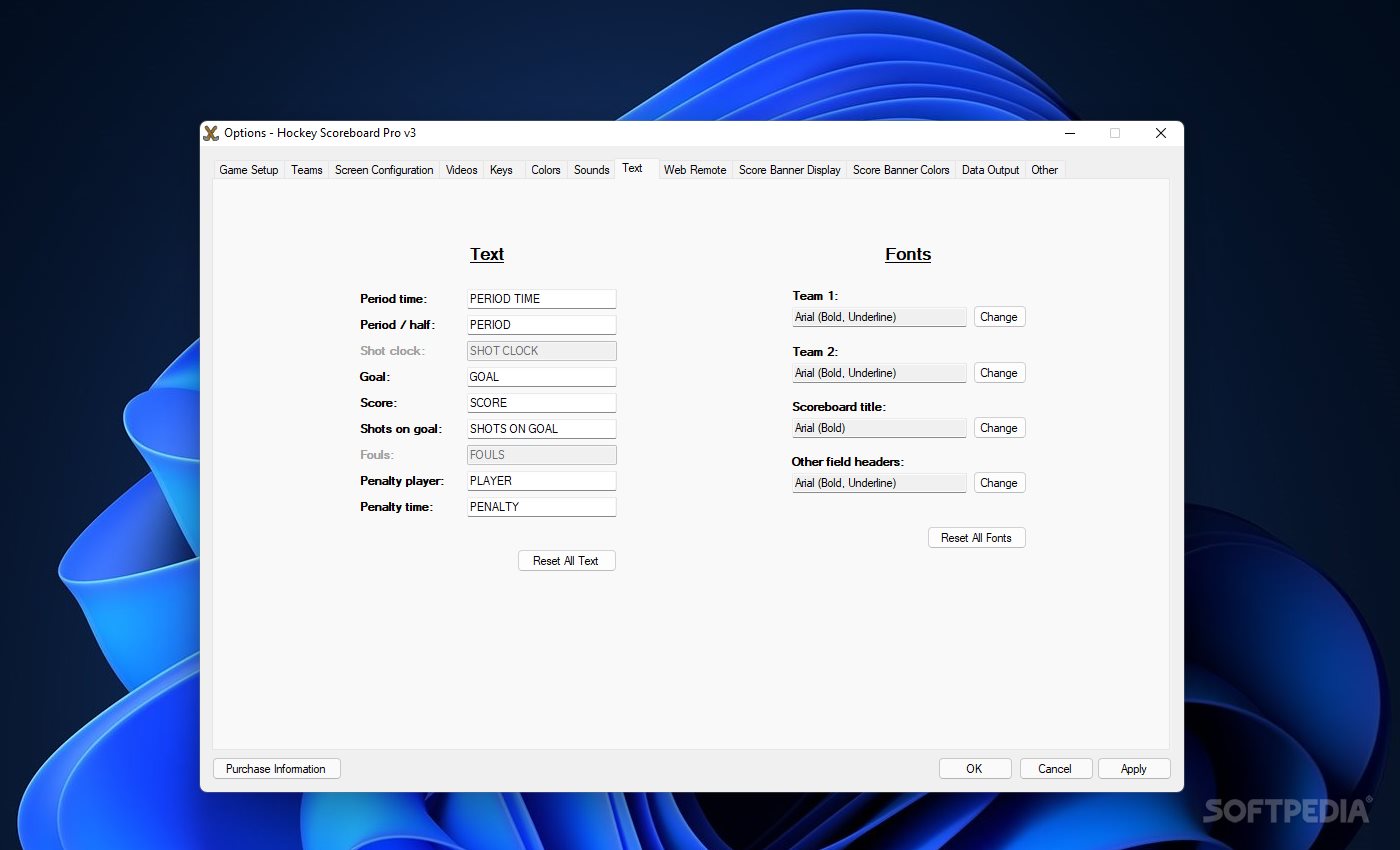The width and height of the screenshot is (1400, 850).
Task: Open the Web Remote tab
Action: [x=695, y=170]
